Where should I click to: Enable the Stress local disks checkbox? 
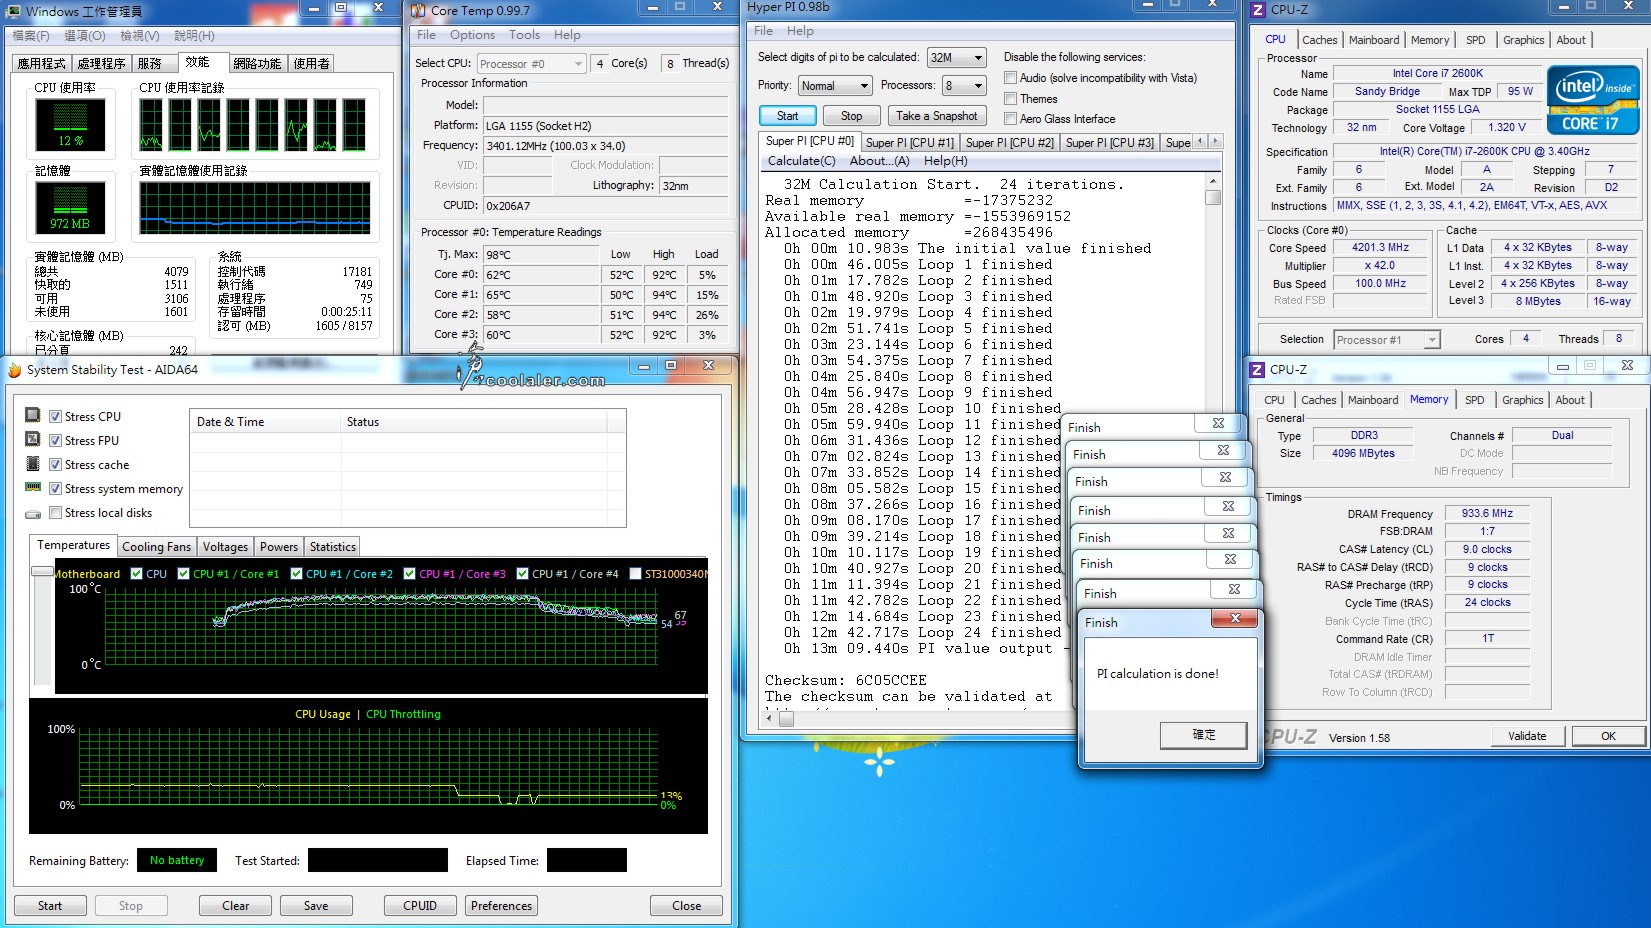[x=56, y=513]
